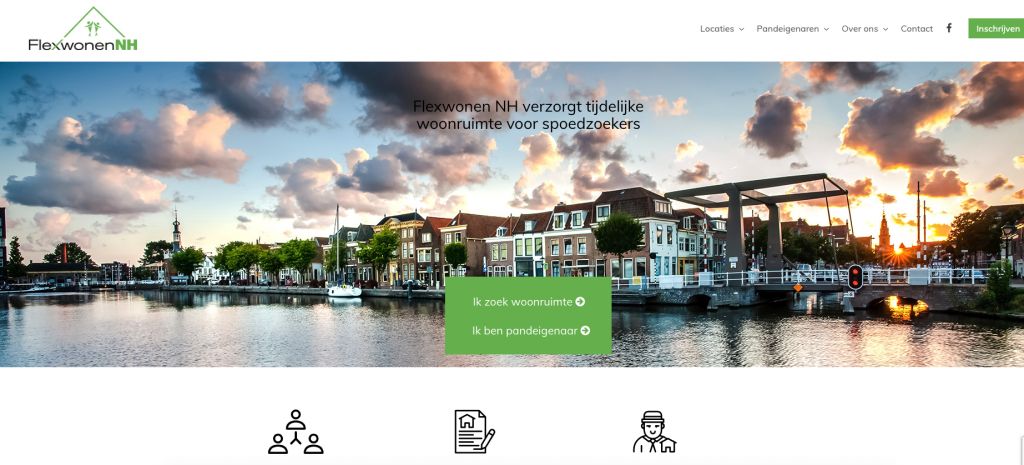Expand the Locaties dropdown chevron
This screenshot has height=465, width=1024.
click(741, 29)
